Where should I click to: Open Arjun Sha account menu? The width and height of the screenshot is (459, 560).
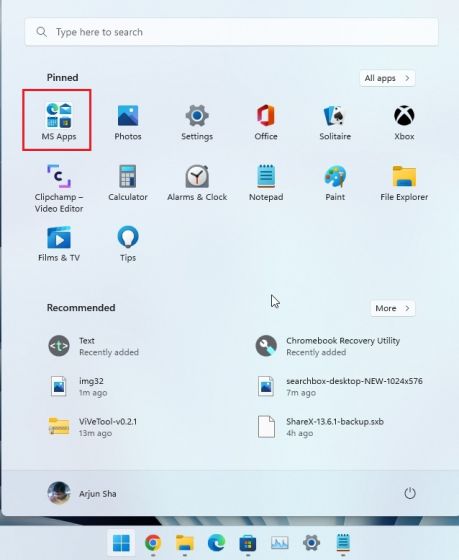click(82, 493)
